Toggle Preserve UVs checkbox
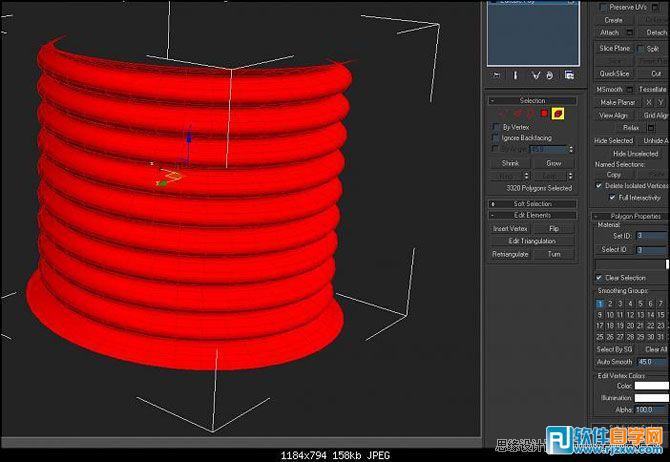The image size is (670, 462). coord(603,7)
